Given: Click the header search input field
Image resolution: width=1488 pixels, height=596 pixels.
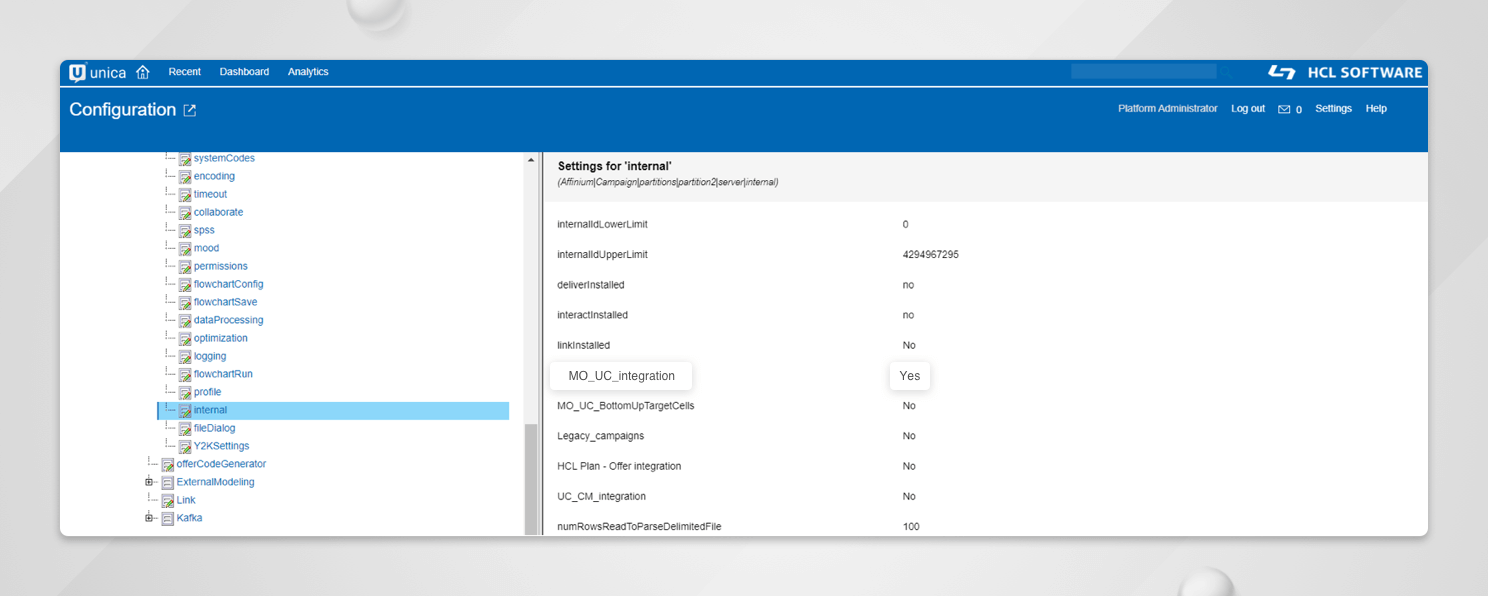Looking at the screenshot, I should point(1143,72).
